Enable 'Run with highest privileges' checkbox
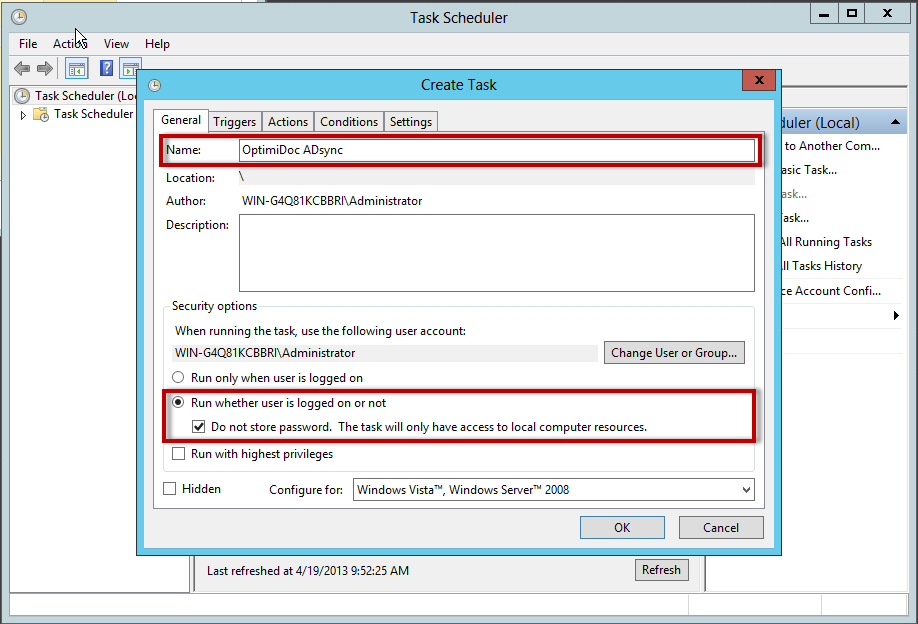Image resolution: width=918 pixels, height=624 pixels. [178, 454]
